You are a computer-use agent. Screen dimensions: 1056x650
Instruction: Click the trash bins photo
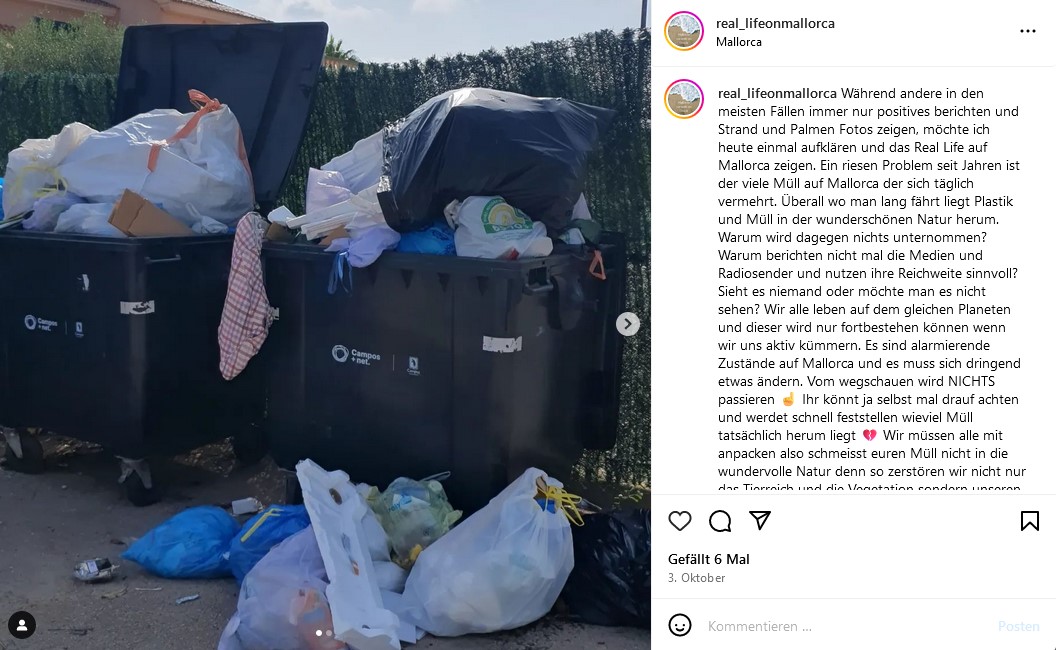[x=325, y=325]
